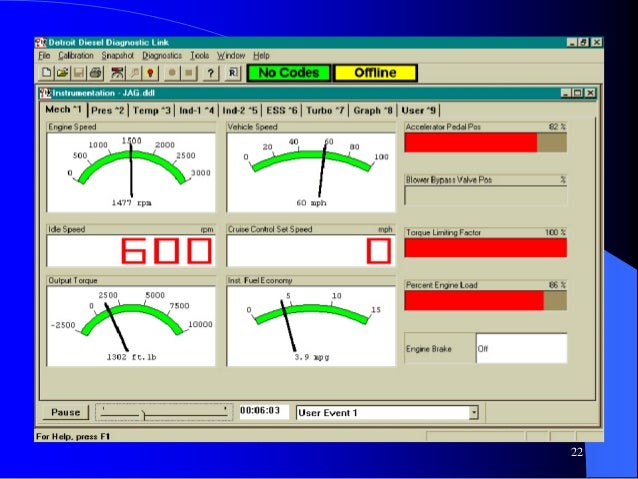Click the Save diskette toolbar icon
The width and height of the screenshot is (638, 479).
(78, 73)
